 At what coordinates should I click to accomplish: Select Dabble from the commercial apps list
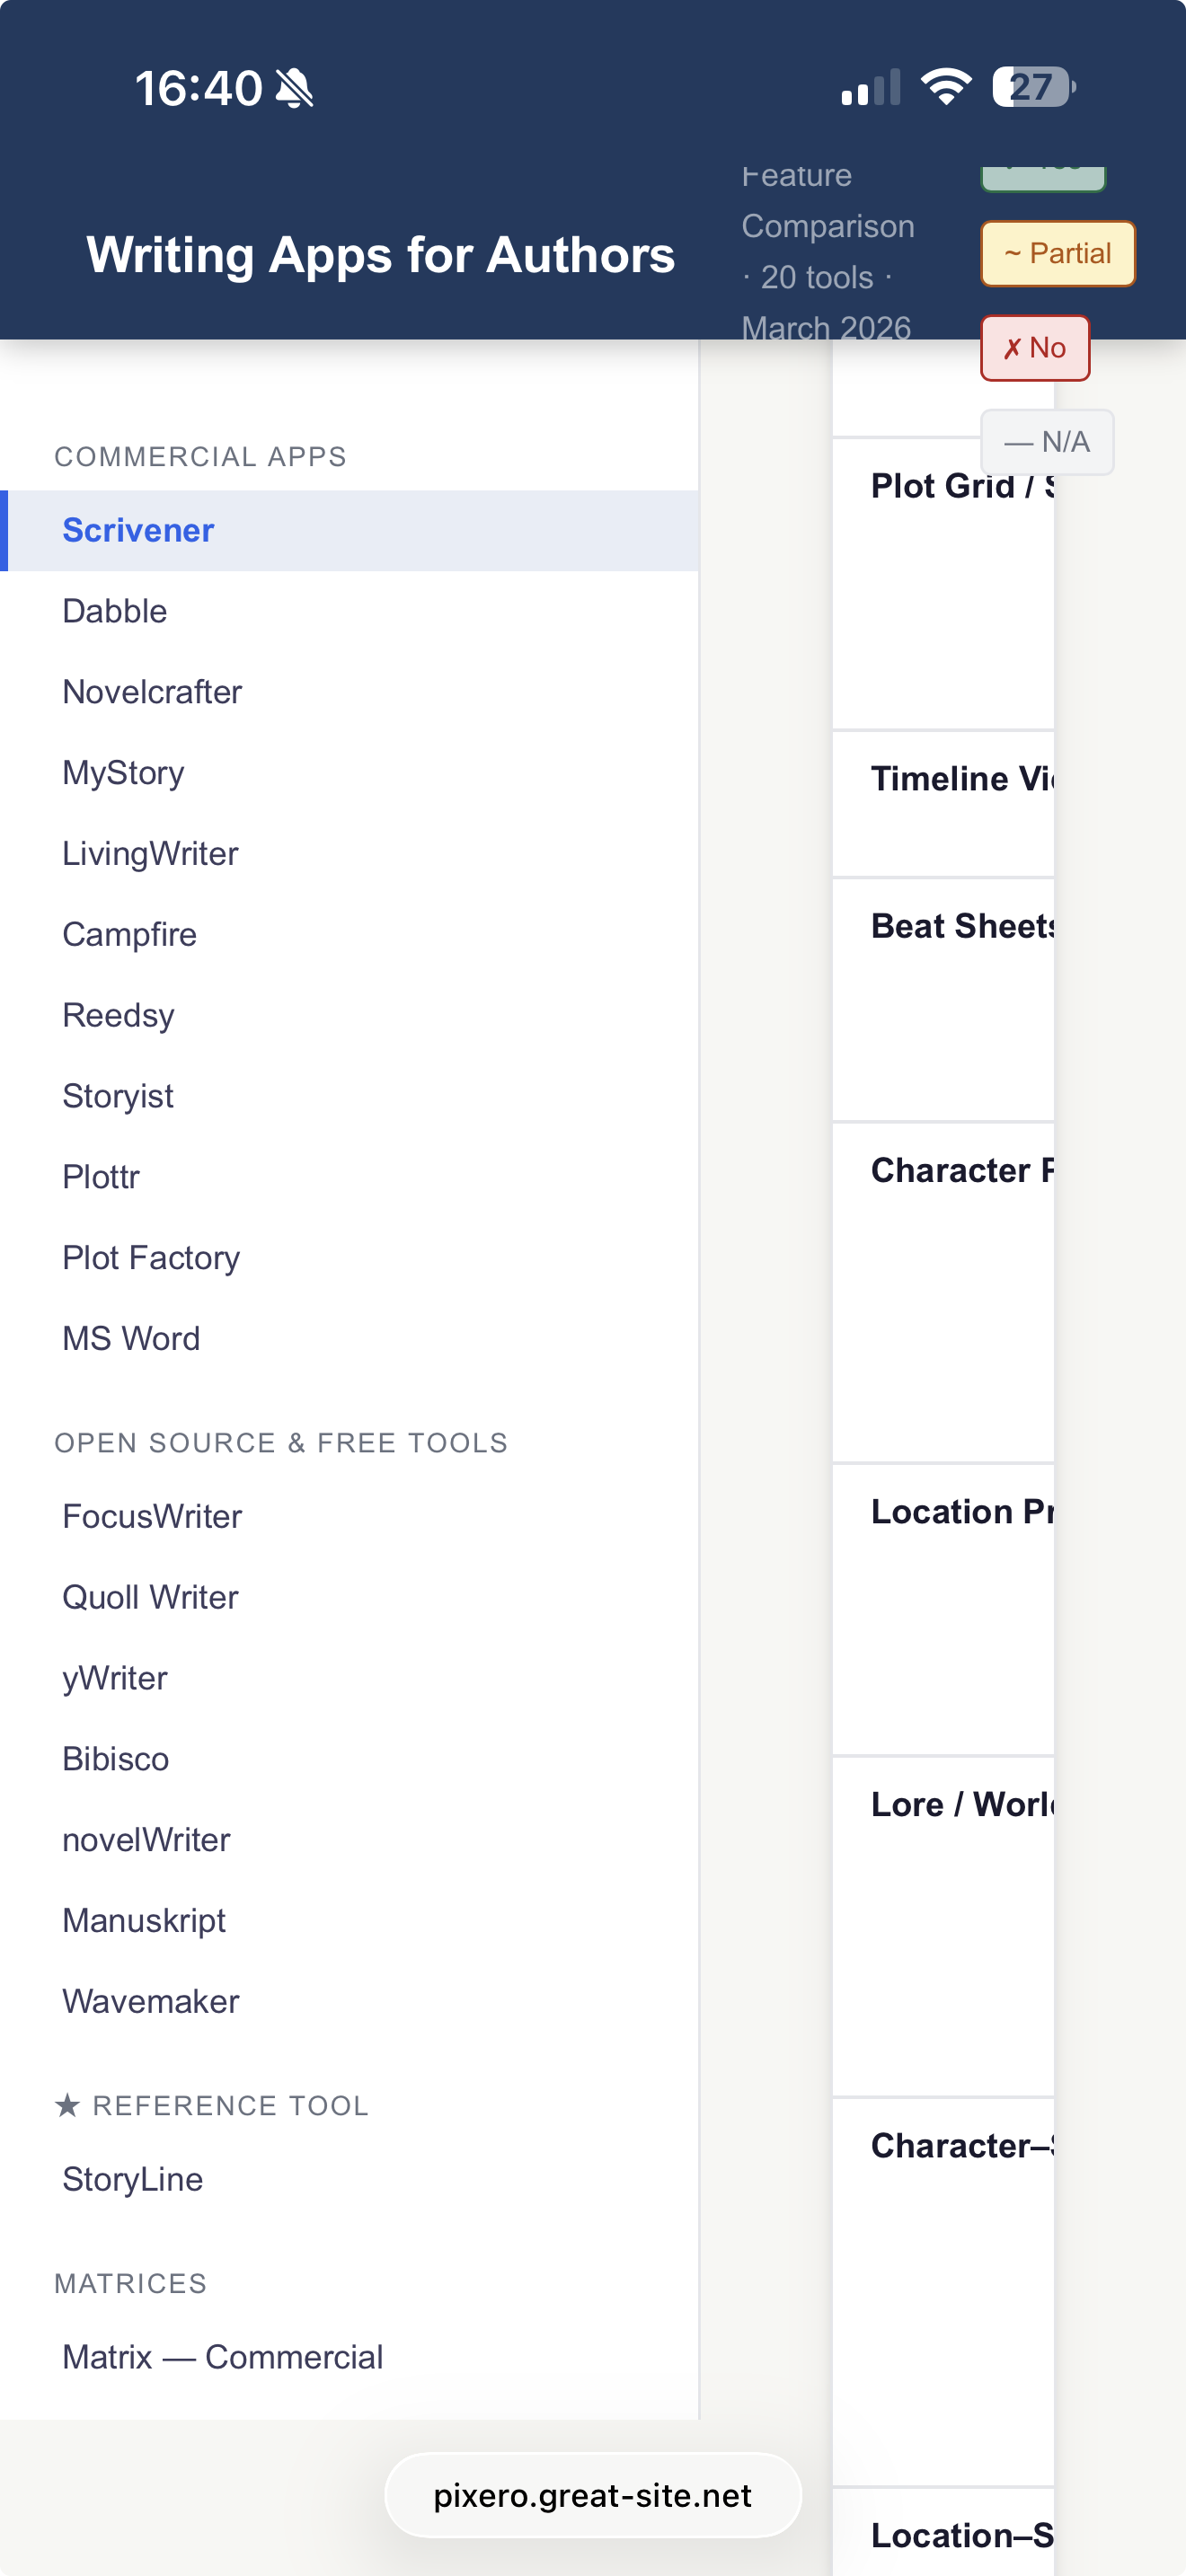115,611
